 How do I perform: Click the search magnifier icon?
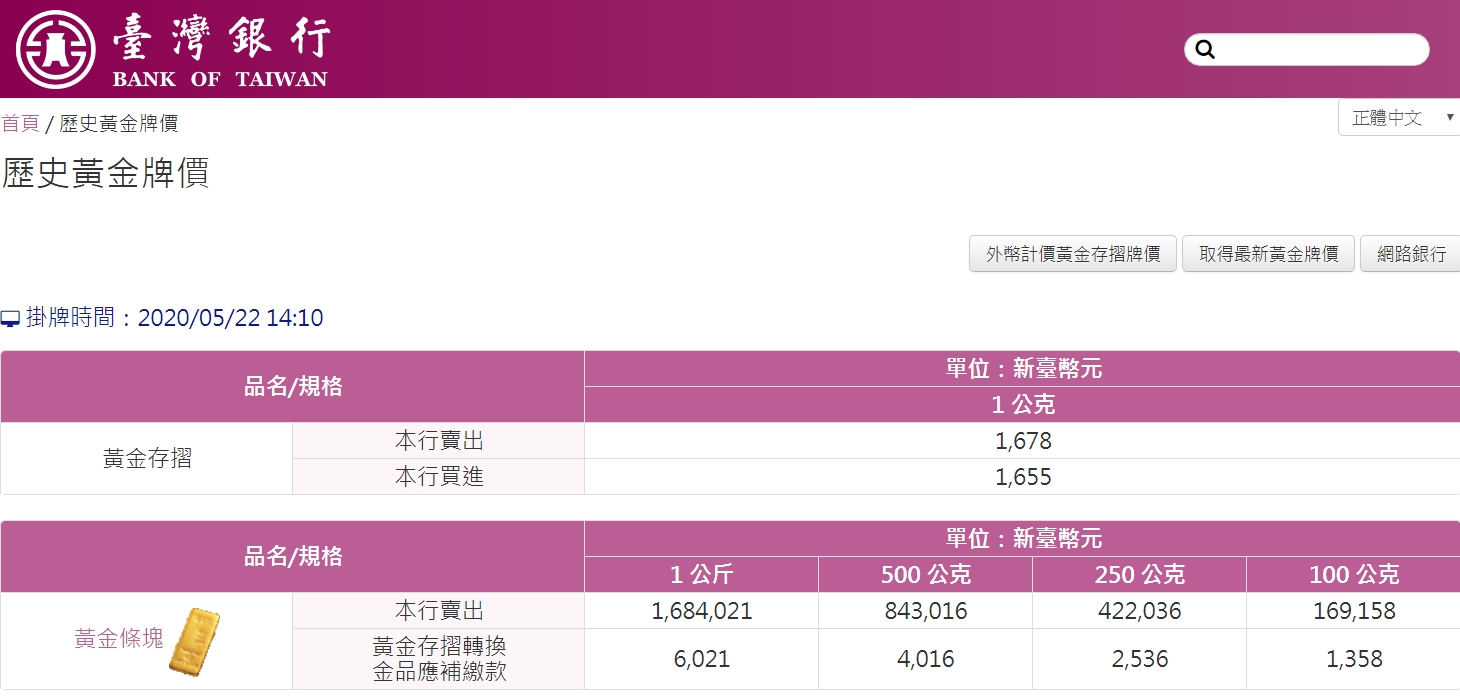pyautogui.click(x=1205, y=50)
